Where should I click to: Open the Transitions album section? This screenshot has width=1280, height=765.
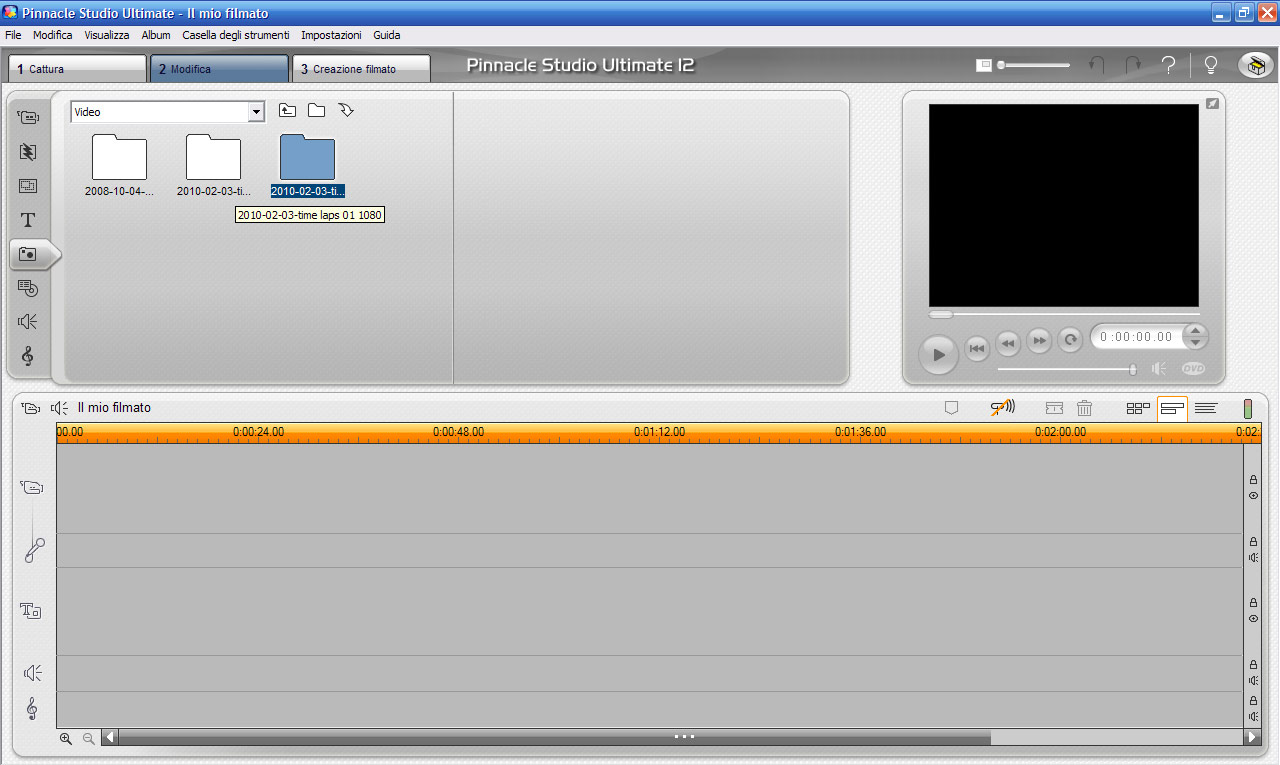click(28, 152)
